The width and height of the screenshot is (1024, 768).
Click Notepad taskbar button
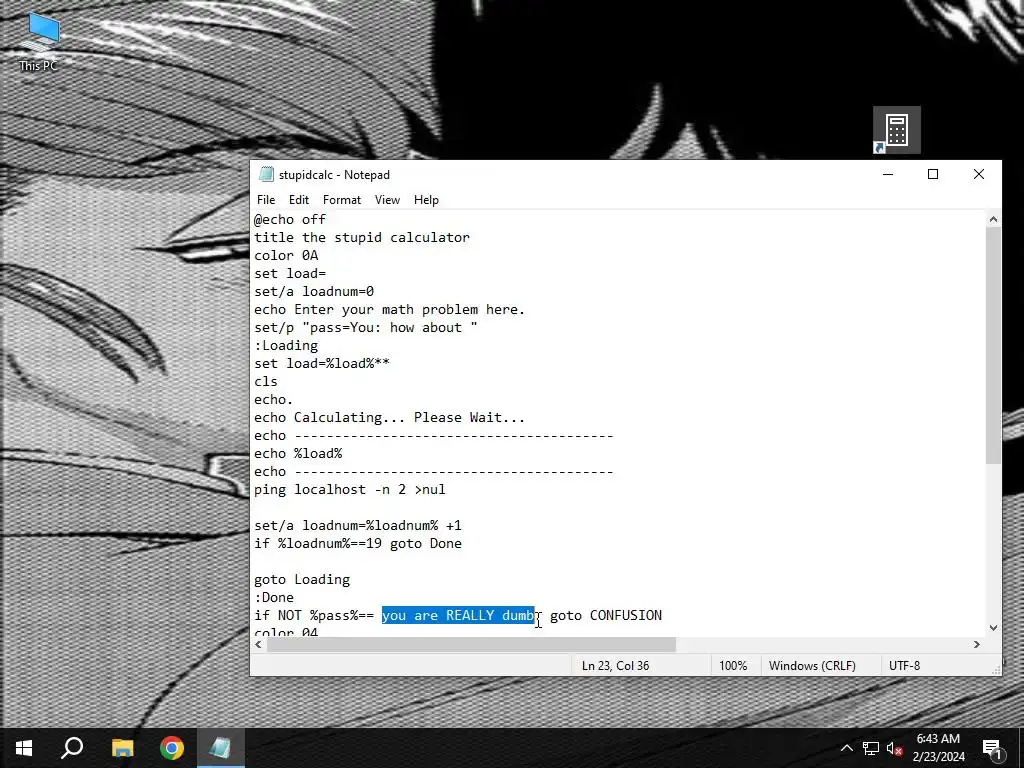(x=220, y=748)
